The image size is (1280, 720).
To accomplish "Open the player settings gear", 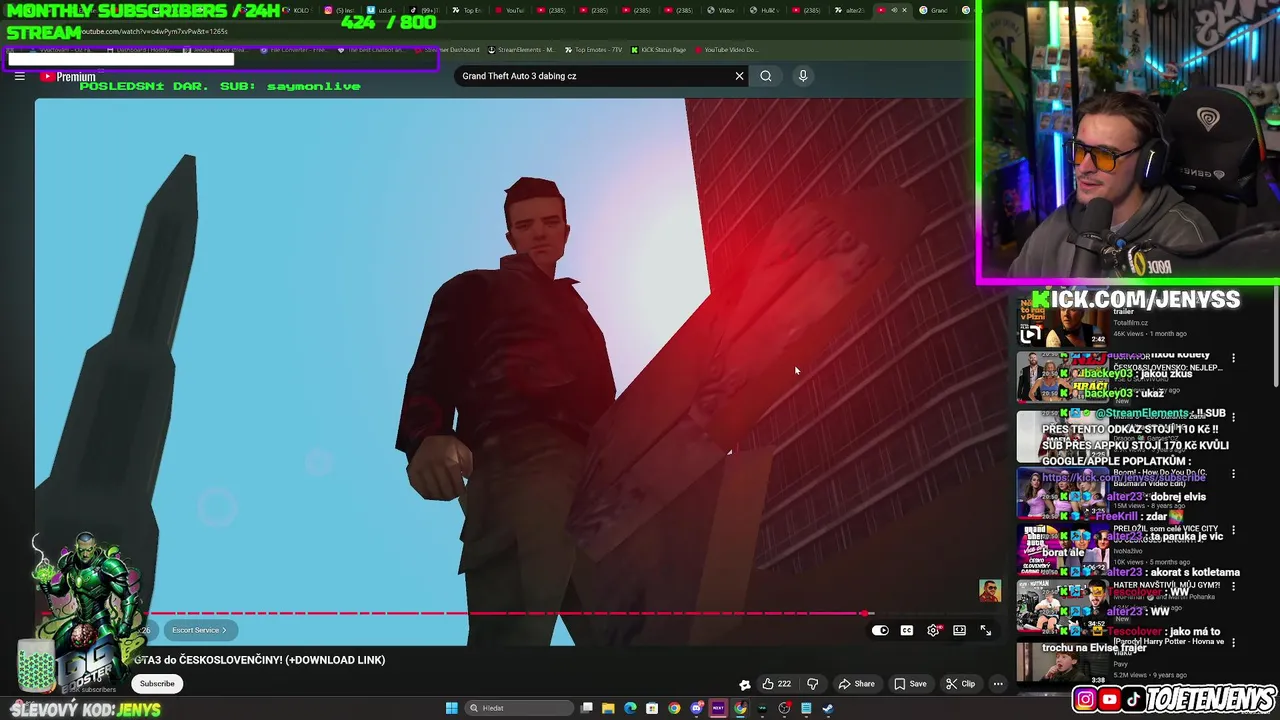I will [x=933, y=630].
